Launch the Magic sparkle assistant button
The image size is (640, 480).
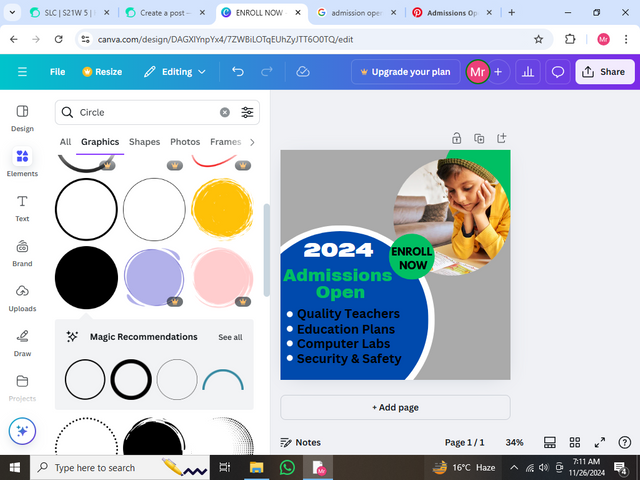coord(22,431)
